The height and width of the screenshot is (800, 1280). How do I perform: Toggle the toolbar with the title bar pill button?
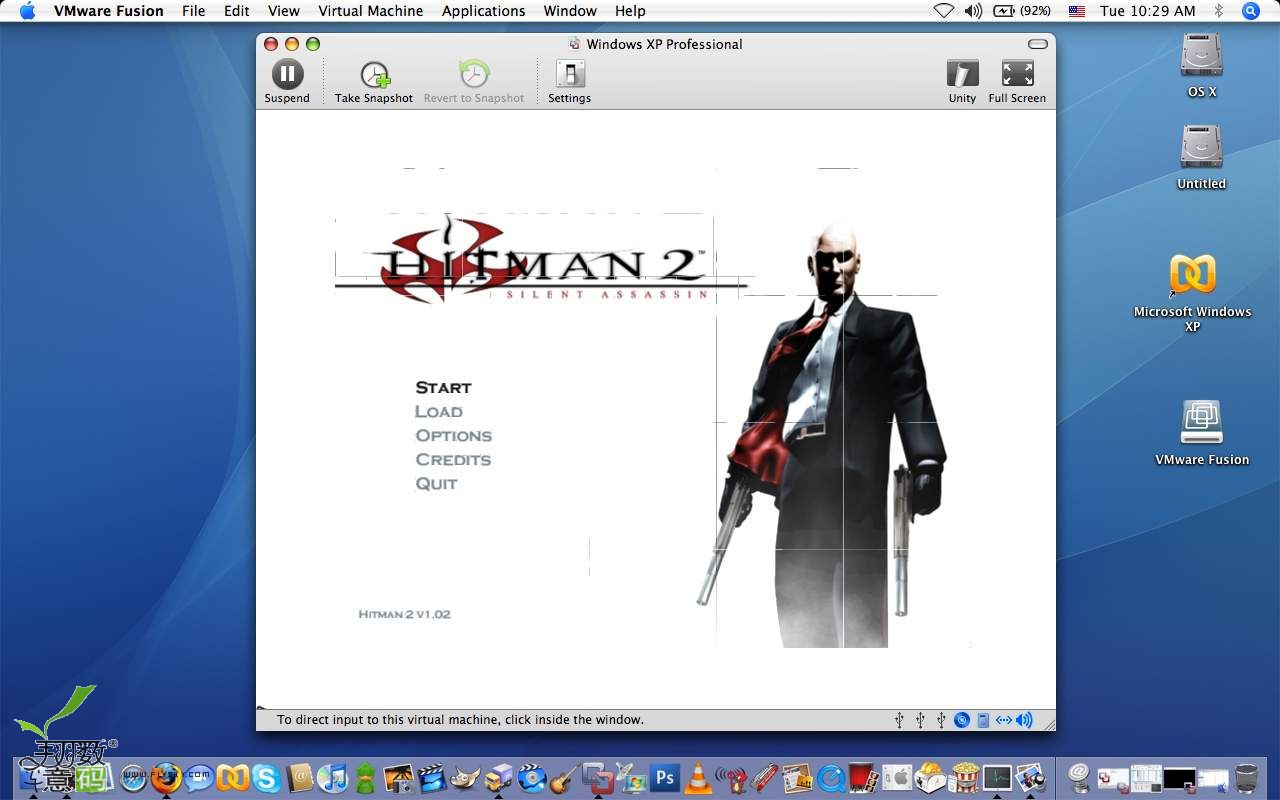click(x=1038, y=44)
